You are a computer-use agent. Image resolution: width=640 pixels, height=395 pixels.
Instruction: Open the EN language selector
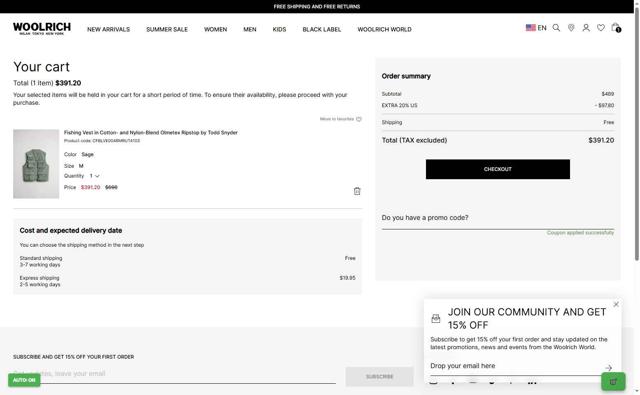tap(542, 28)
